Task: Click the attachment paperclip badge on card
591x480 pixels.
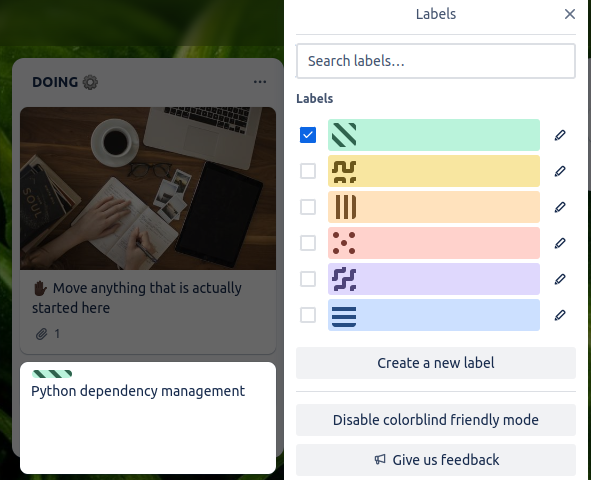Action: [47, 334]
